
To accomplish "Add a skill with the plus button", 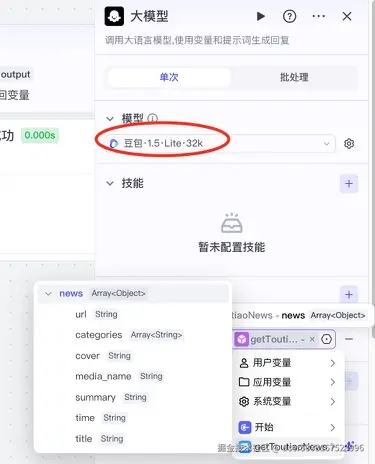I will coord(349,184).
